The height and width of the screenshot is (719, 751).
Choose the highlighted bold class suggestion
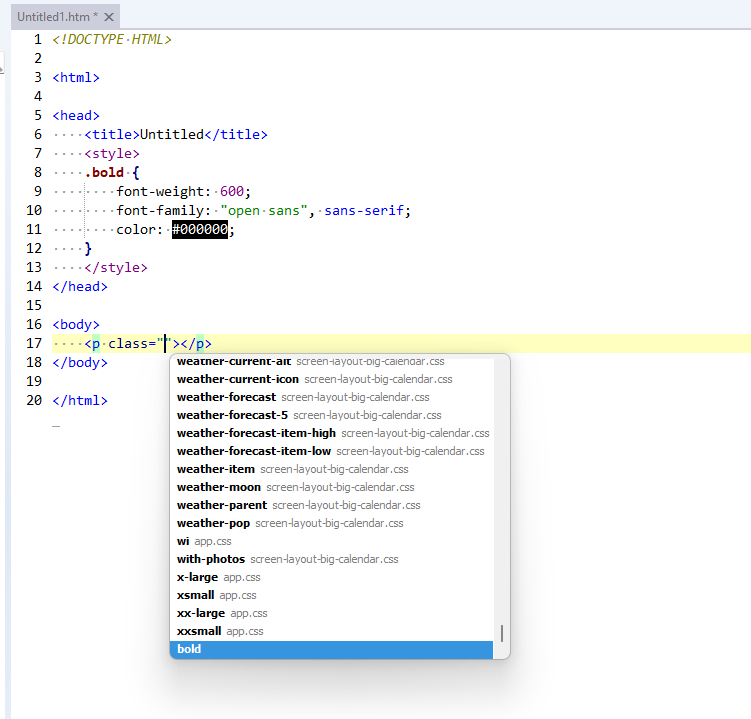[189, 649]
